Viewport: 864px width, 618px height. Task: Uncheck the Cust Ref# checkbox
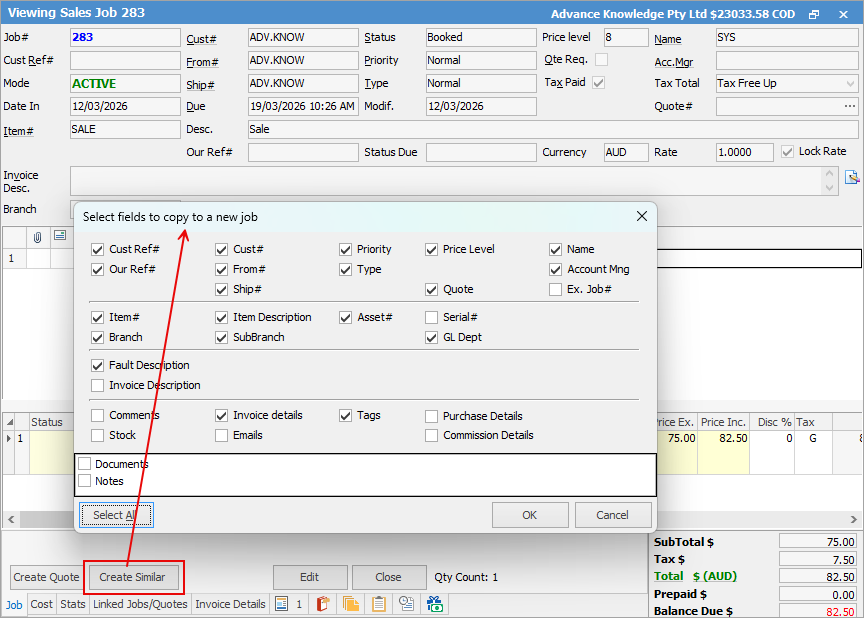point(98,250)
